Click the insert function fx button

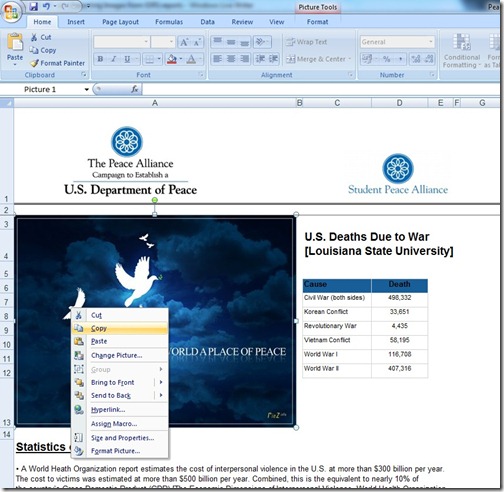pyautogui.click(x=135, y=89)
